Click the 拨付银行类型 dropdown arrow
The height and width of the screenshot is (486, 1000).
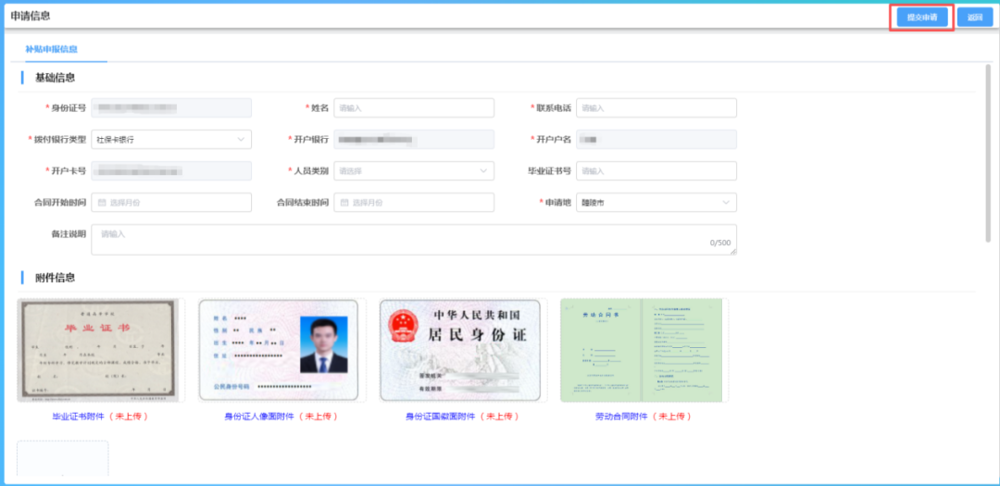[241, 139]
